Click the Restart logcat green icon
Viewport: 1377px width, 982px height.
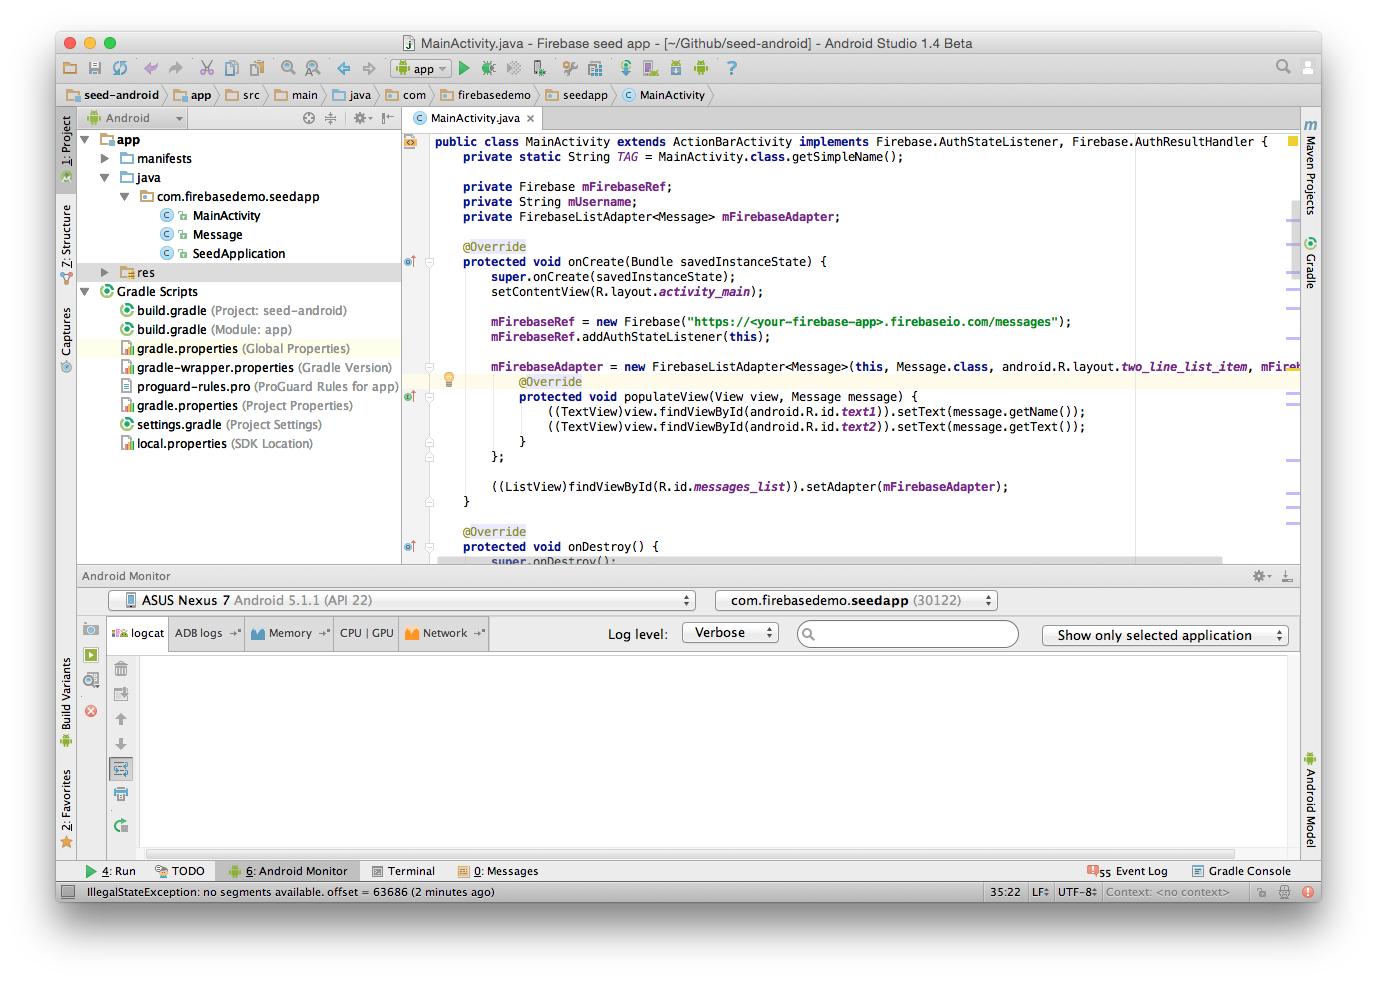click(121, 825)
